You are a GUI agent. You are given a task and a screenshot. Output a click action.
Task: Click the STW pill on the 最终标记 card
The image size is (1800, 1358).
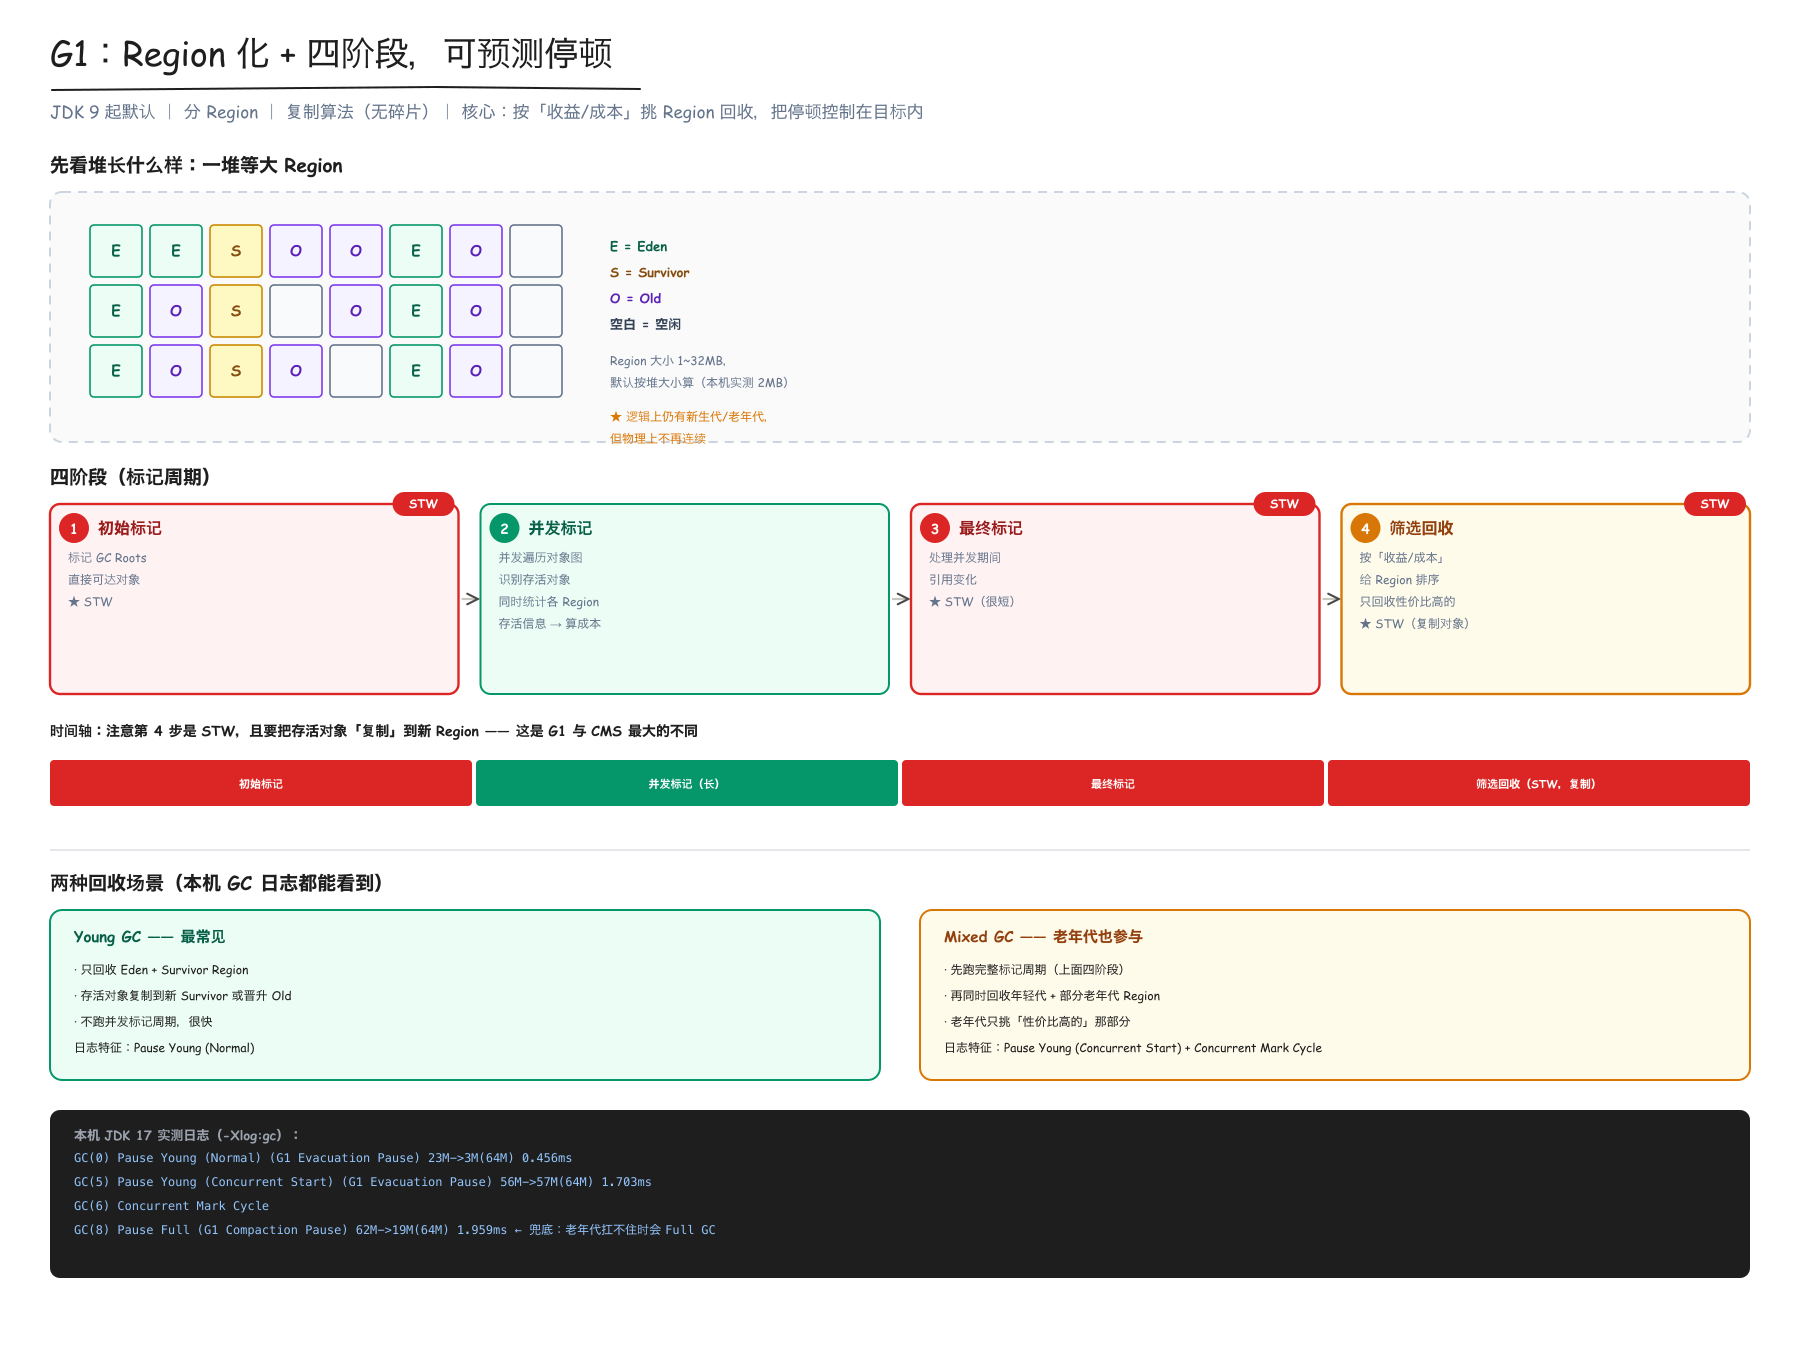pos(1284,504)
